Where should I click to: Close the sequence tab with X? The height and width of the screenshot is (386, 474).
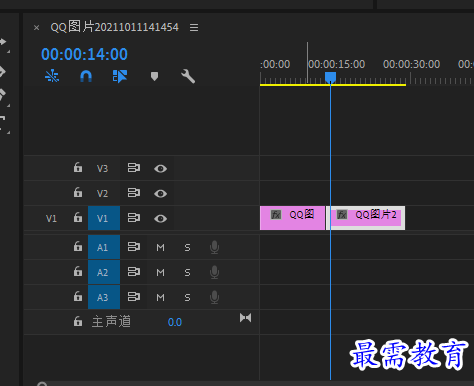click(36, 28)
